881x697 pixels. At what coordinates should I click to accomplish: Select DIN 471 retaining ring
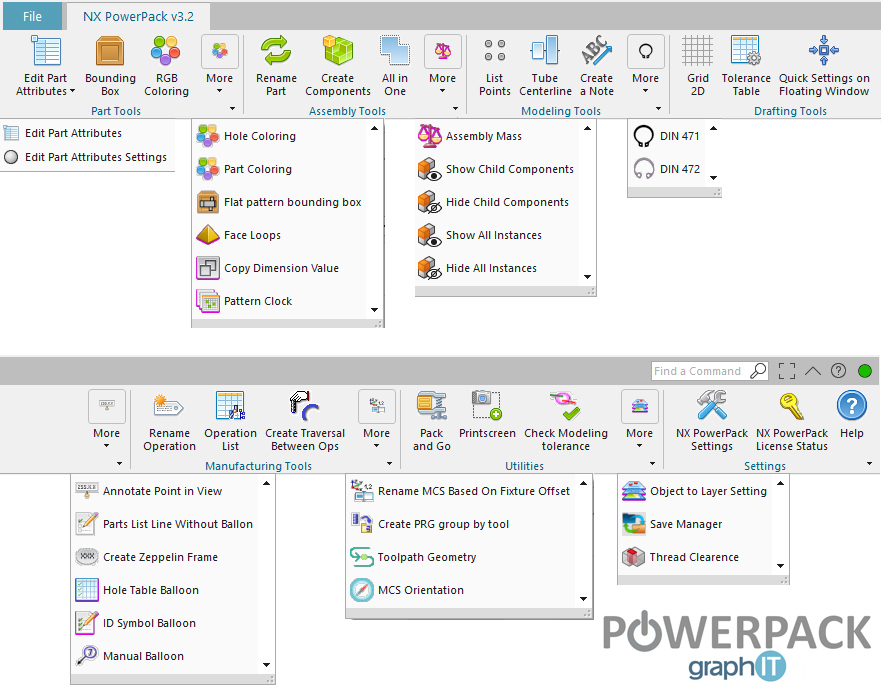click(666, 136)
